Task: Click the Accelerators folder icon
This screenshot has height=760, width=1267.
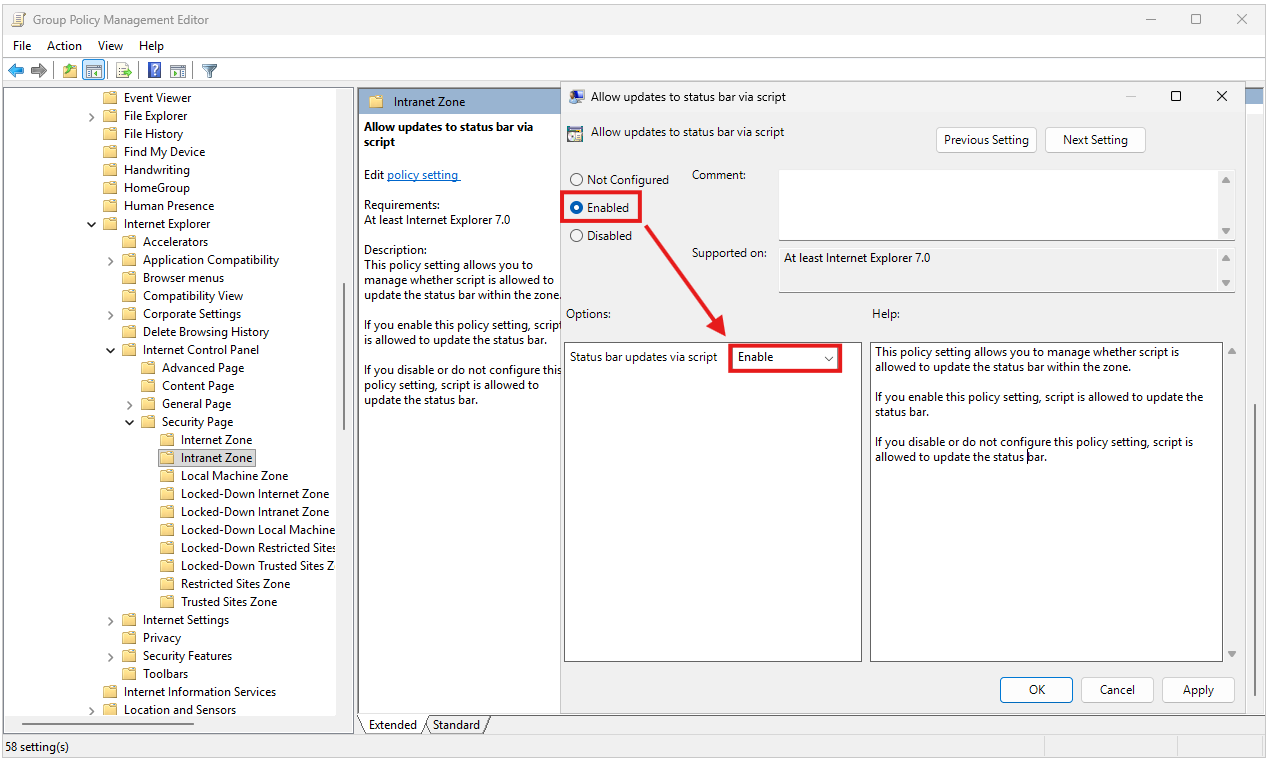Action: (129, 242)
